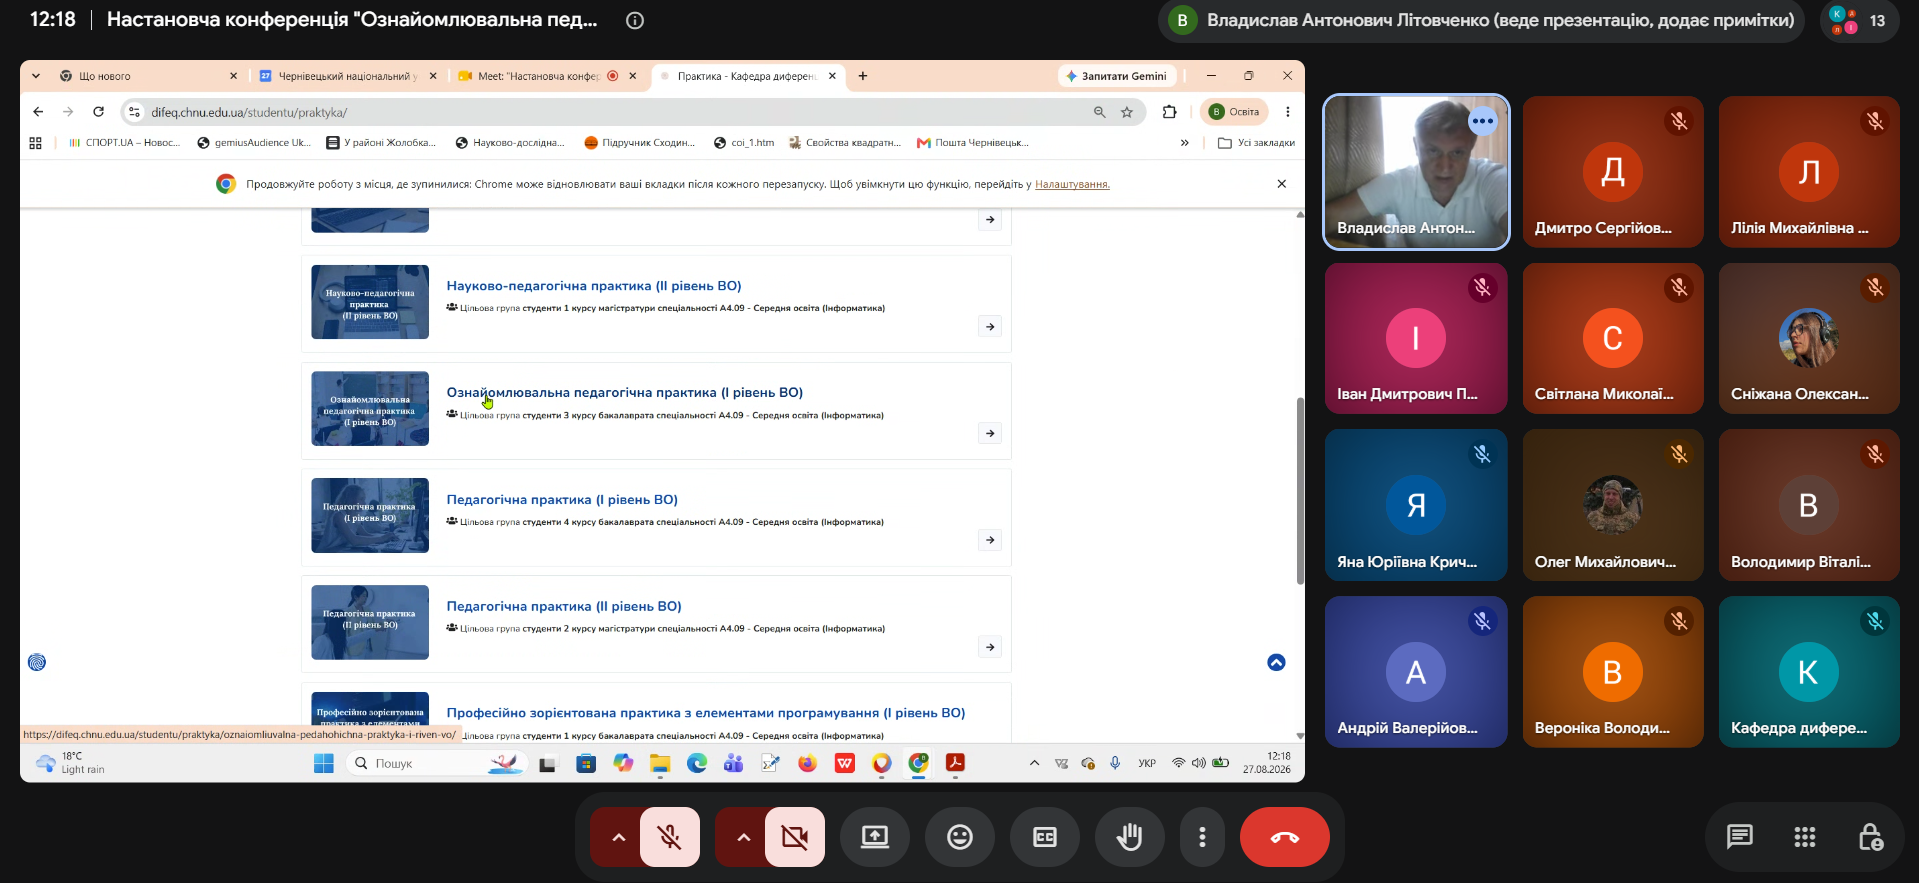The width and height of the screenshot is (1919, 883).
Task: Leave the call with the red hang-up button
Action: [x=1285, y=837]
